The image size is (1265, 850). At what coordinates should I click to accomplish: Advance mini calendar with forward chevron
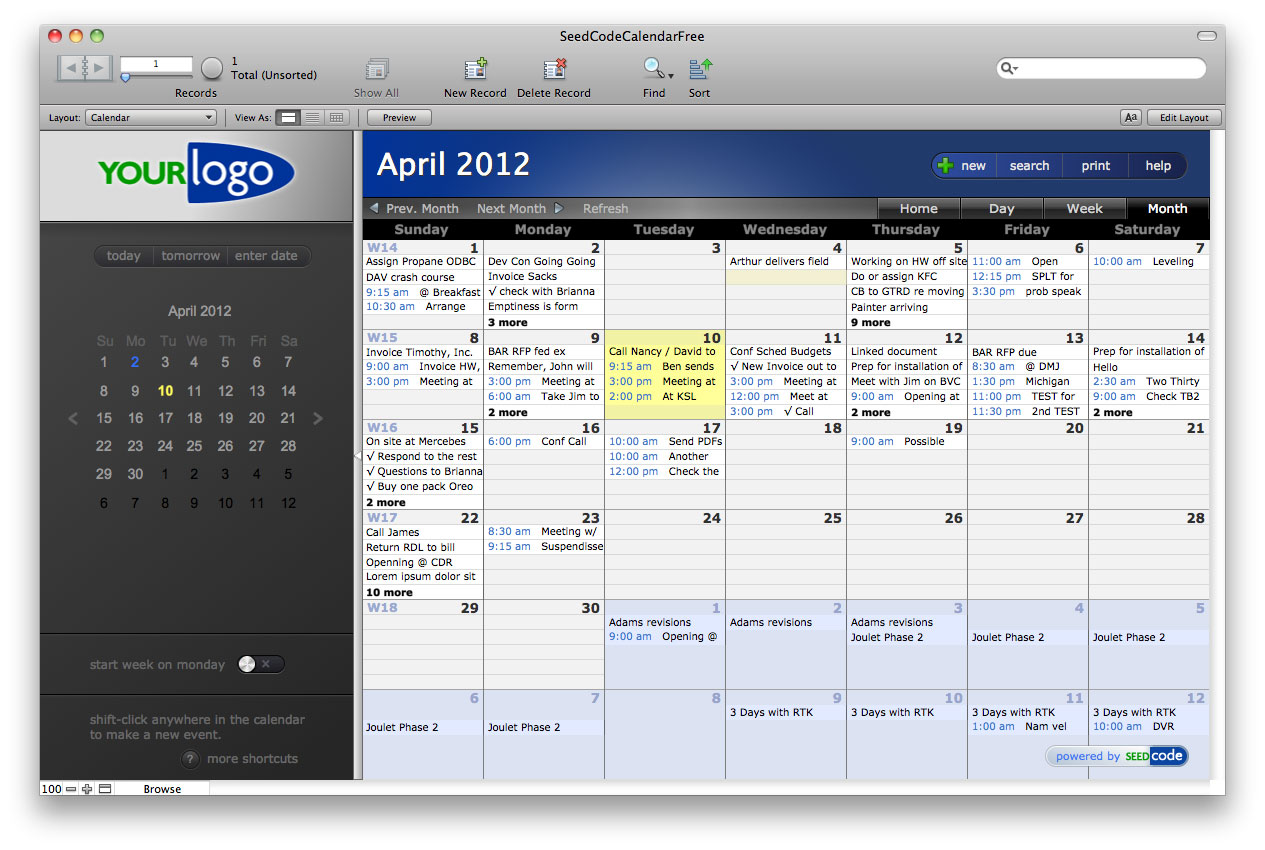tap(318, 418)
